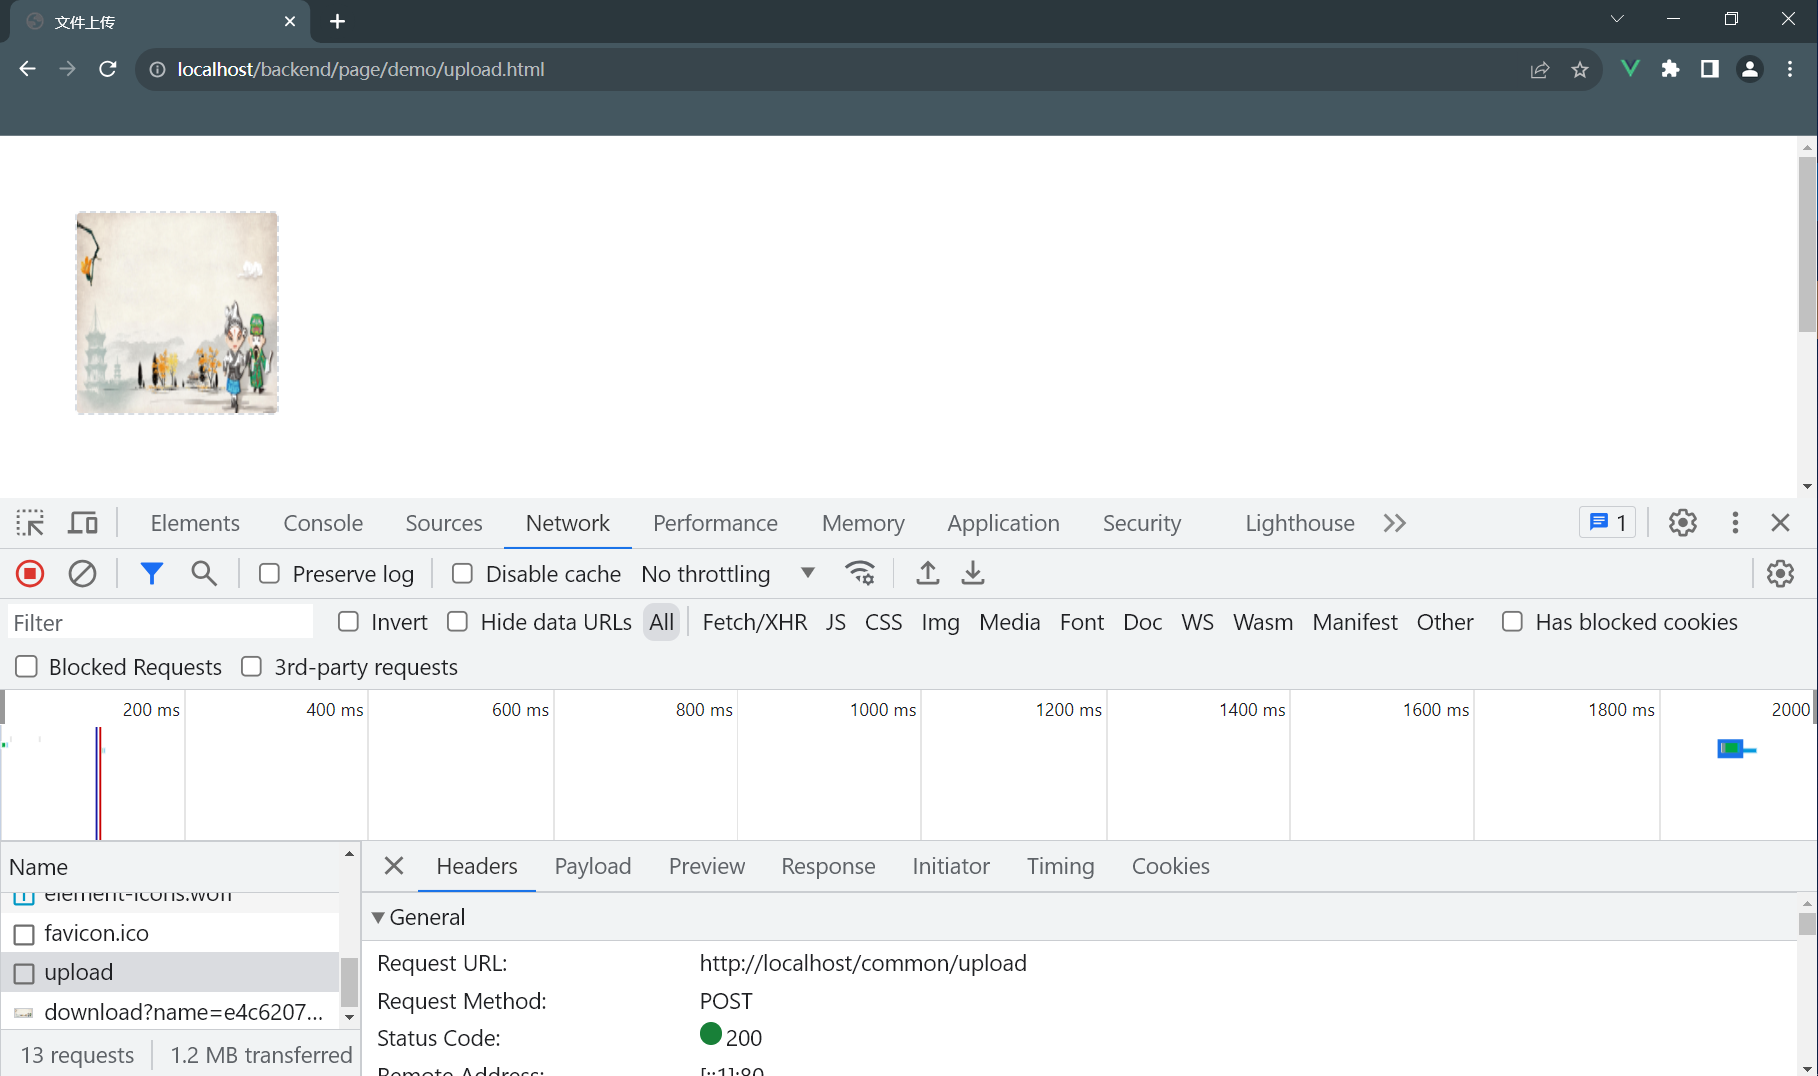Open the Preview tab

(x=707, y=866)
